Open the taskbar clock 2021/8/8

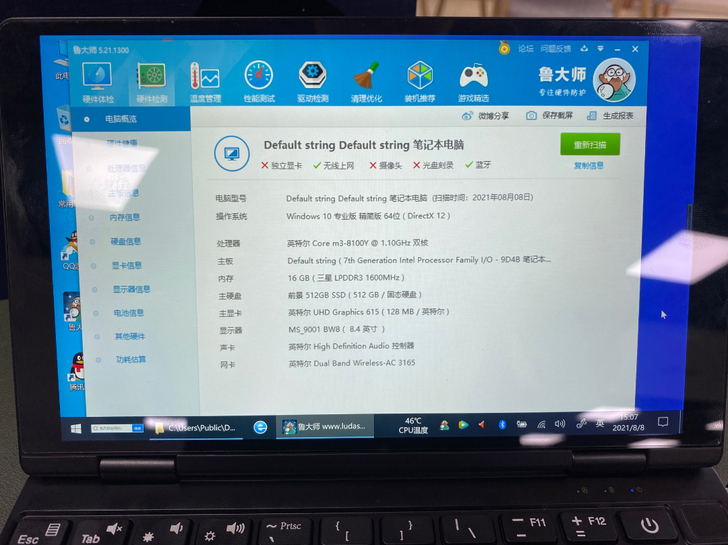tap(628, 422)
